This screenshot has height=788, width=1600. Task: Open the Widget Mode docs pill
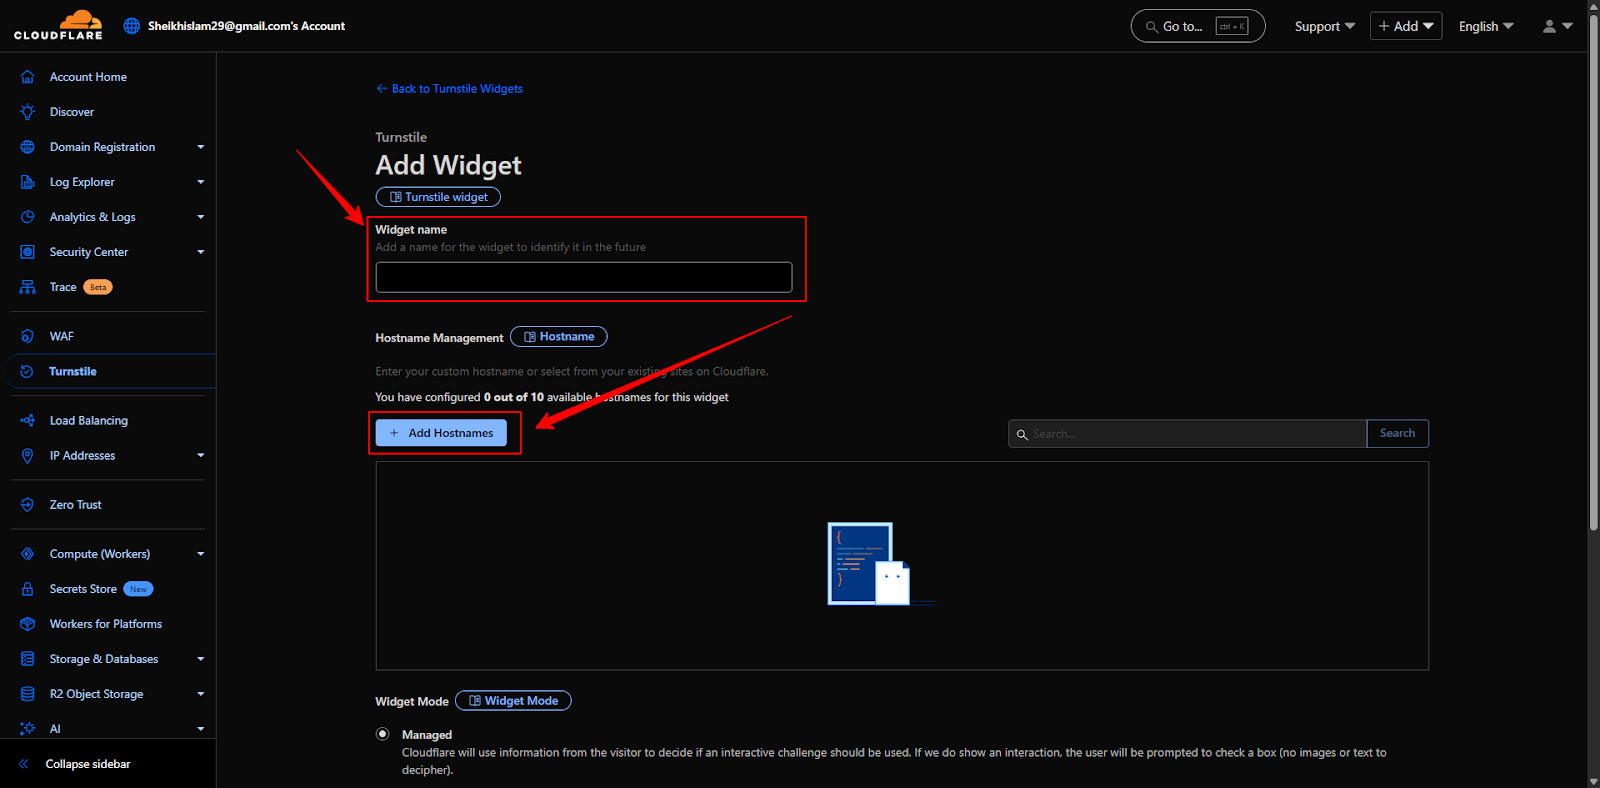click(513, 701)
